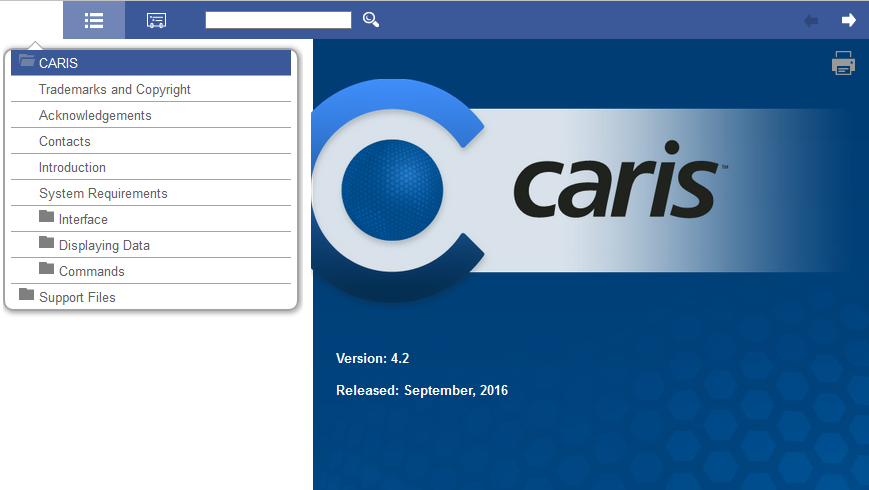
Task: Open the System Requirements page
Action: click(x=103, y=193)
